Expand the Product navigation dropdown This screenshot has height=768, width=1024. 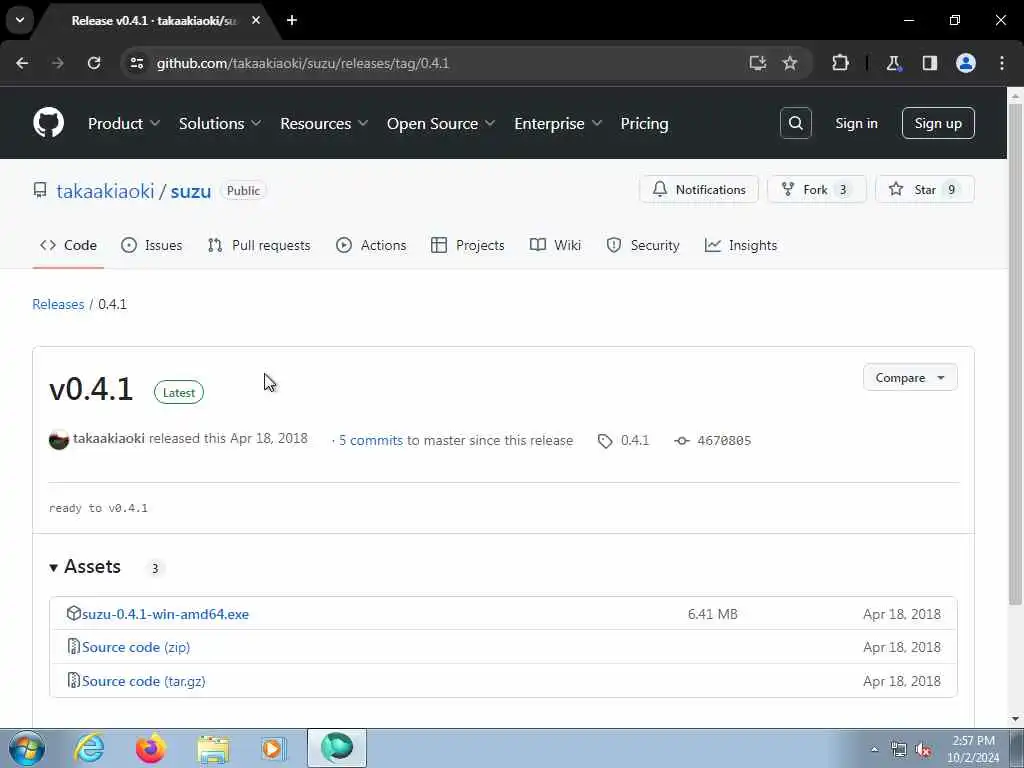click(124, 123)
